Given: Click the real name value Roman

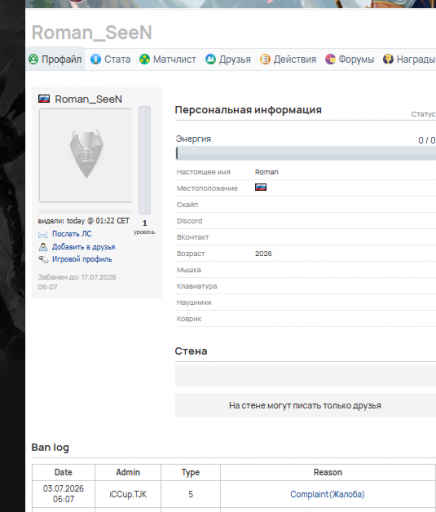Looking at the screenshot, I should coord(267,172).
